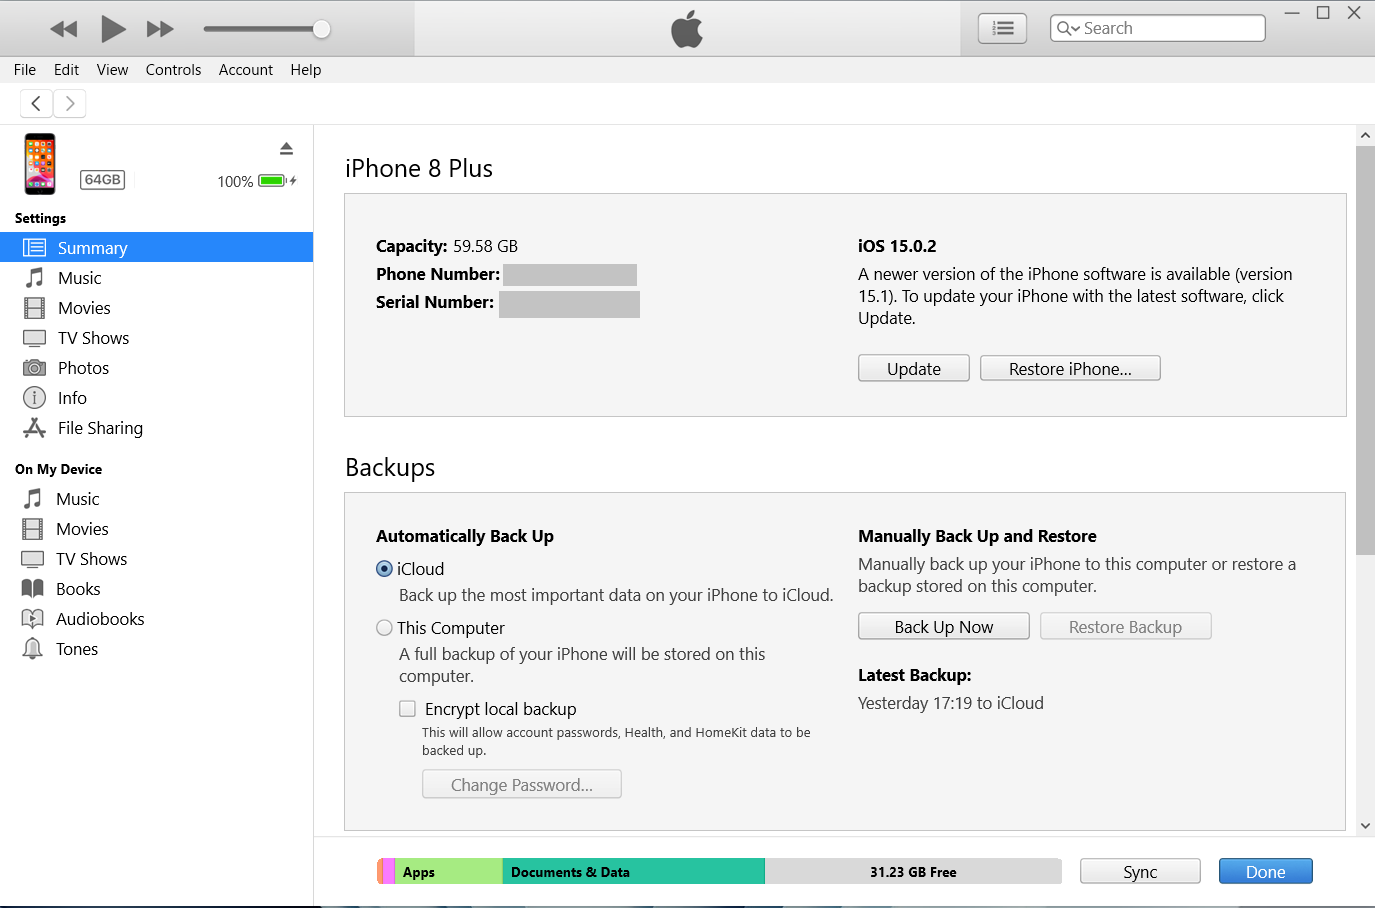Click the Change Password... button
Image resolution: width=1375 pixels, height=908 pixels.
click(x=522, y=784)
